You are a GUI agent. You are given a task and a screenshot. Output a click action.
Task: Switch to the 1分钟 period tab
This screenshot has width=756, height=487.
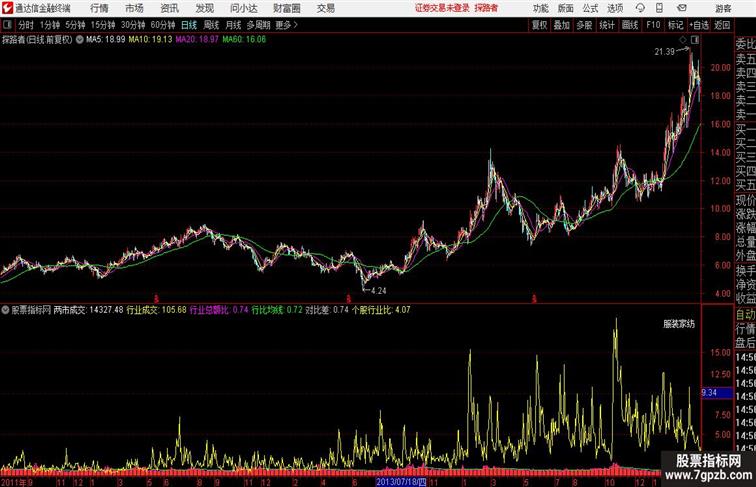click(50, 25)
